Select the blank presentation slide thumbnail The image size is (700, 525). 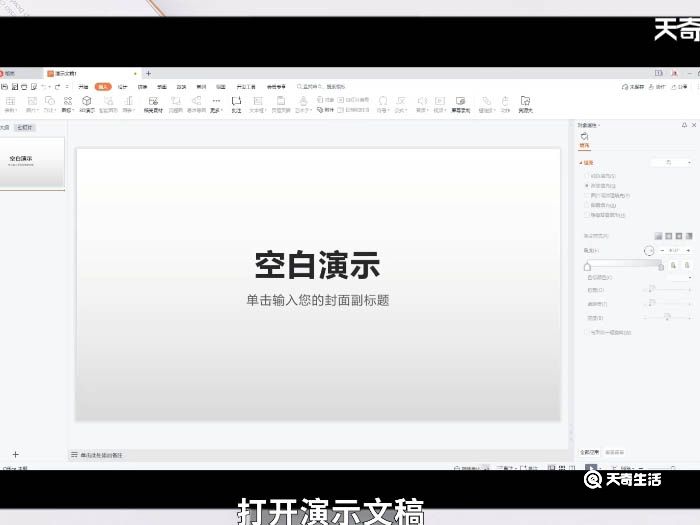[x=32, y=162]
